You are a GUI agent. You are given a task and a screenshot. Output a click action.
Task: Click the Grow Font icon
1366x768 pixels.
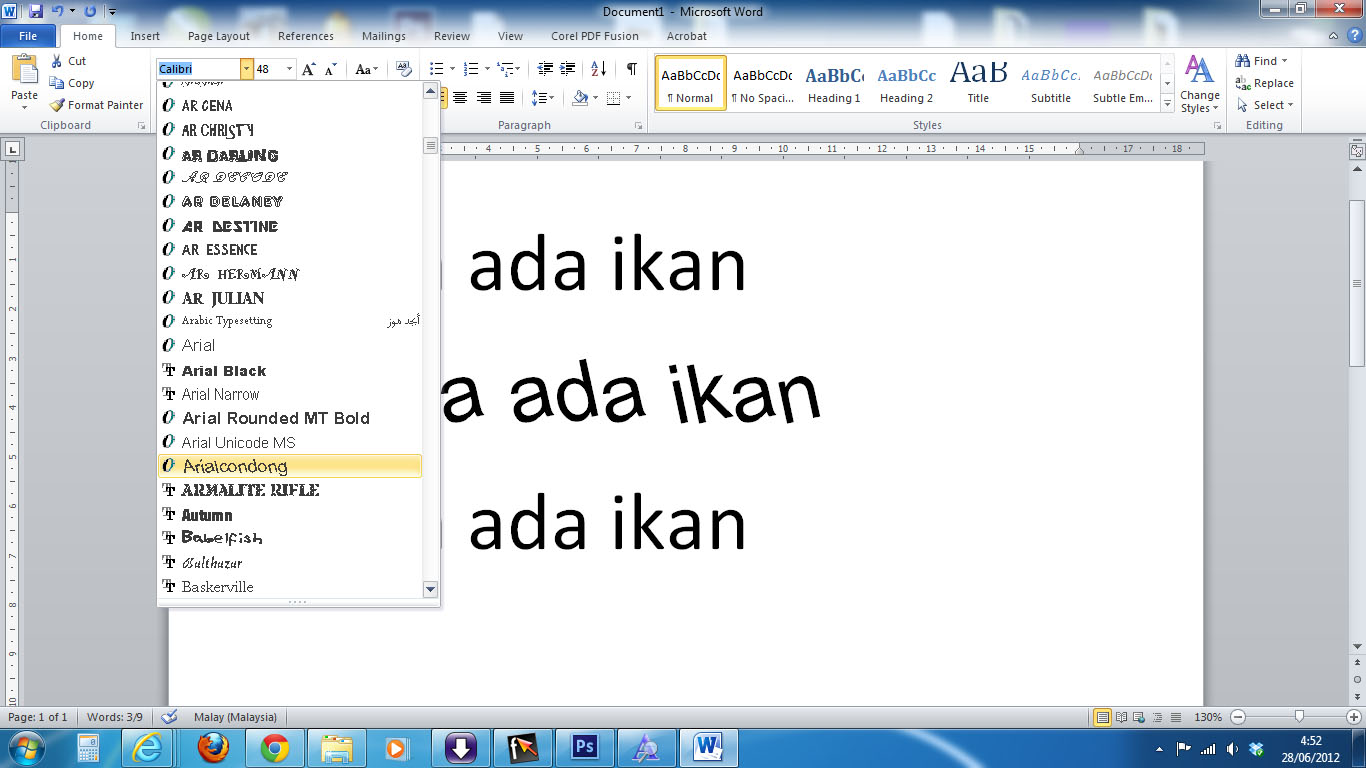click(309, 69)
